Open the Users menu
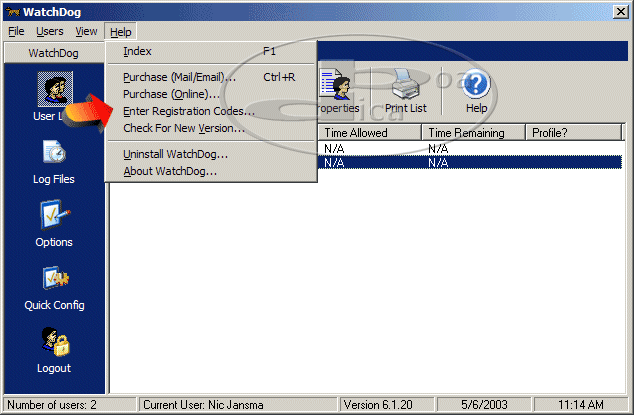 [x=50, y=31]
